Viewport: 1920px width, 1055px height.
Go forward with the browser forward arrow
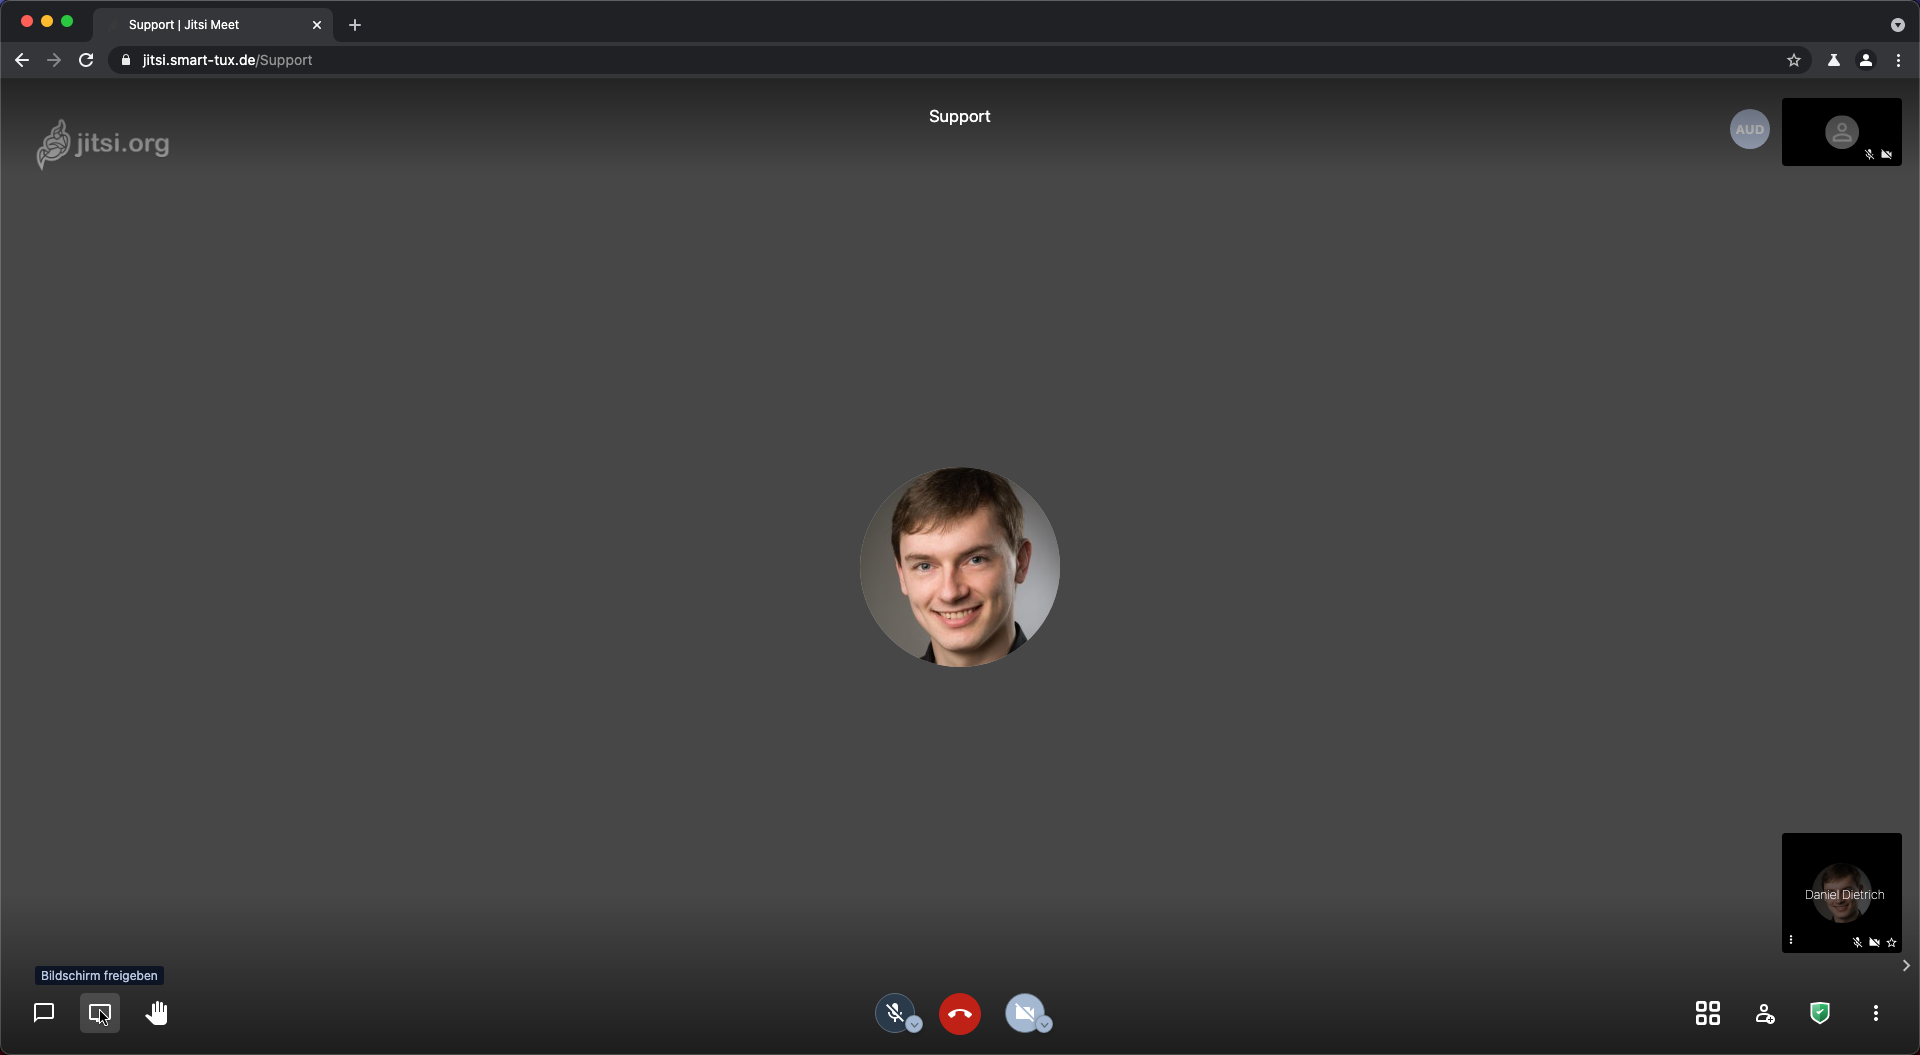54,60
